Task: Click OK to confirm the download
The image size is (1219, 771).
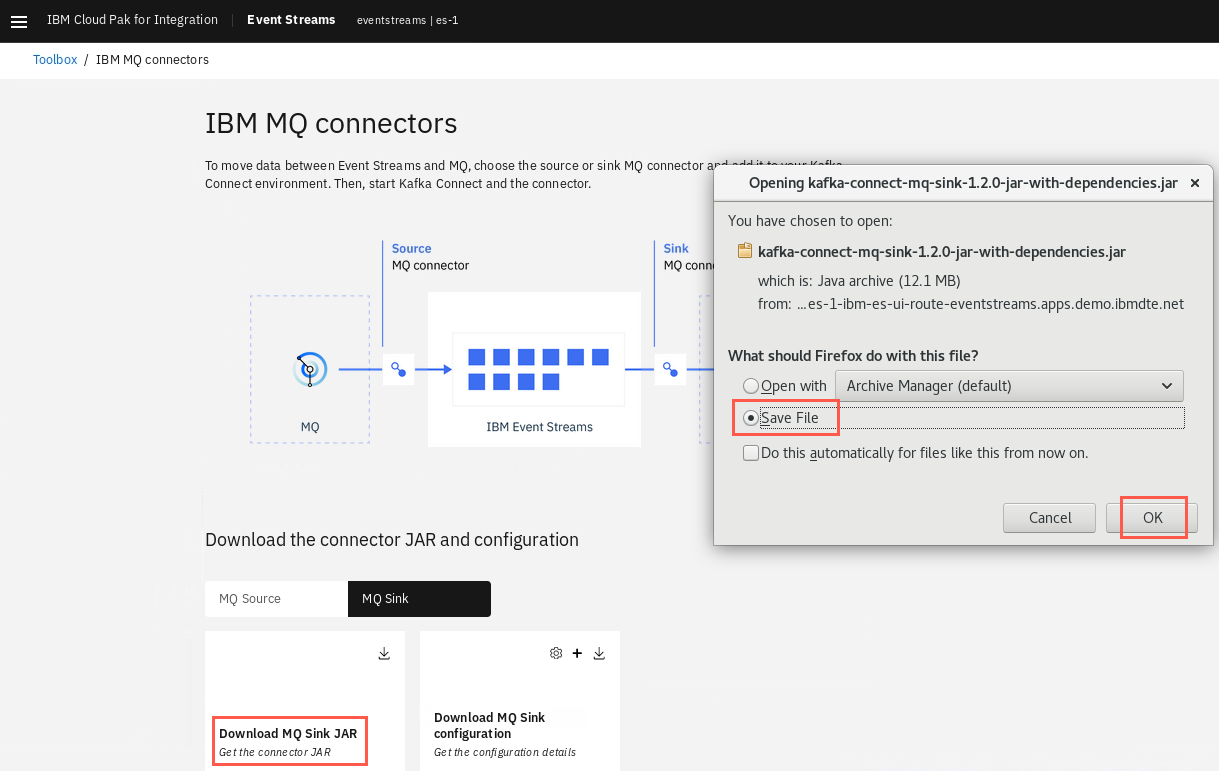Action: tap(1152, 518)
